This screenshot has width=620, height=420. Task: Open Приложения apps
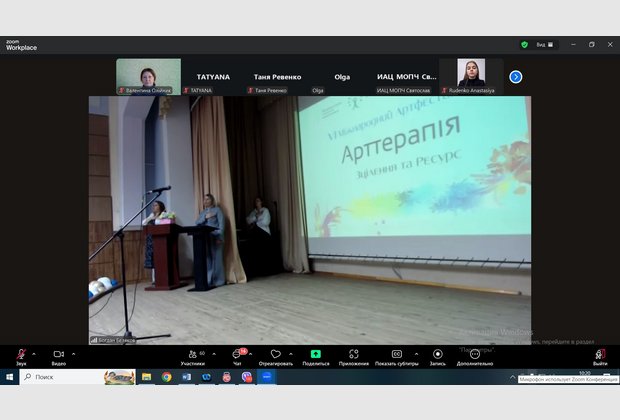point(354,355)
